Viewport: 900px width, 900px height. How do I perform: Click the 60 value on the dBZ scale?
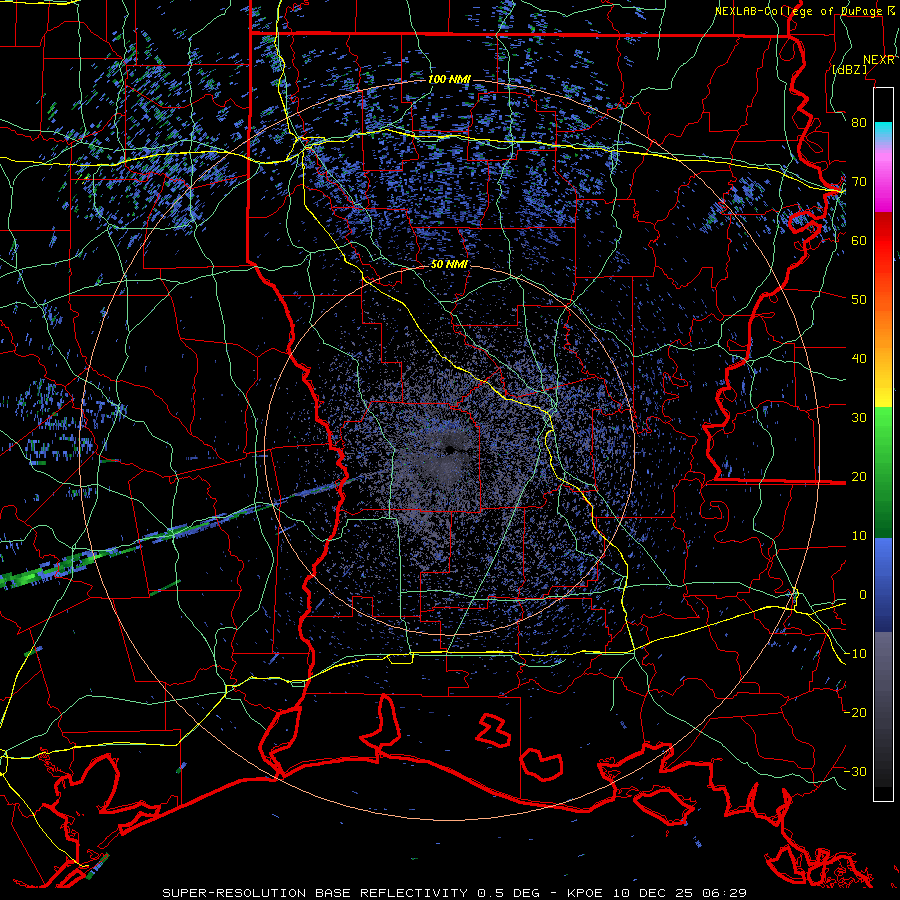859,240
